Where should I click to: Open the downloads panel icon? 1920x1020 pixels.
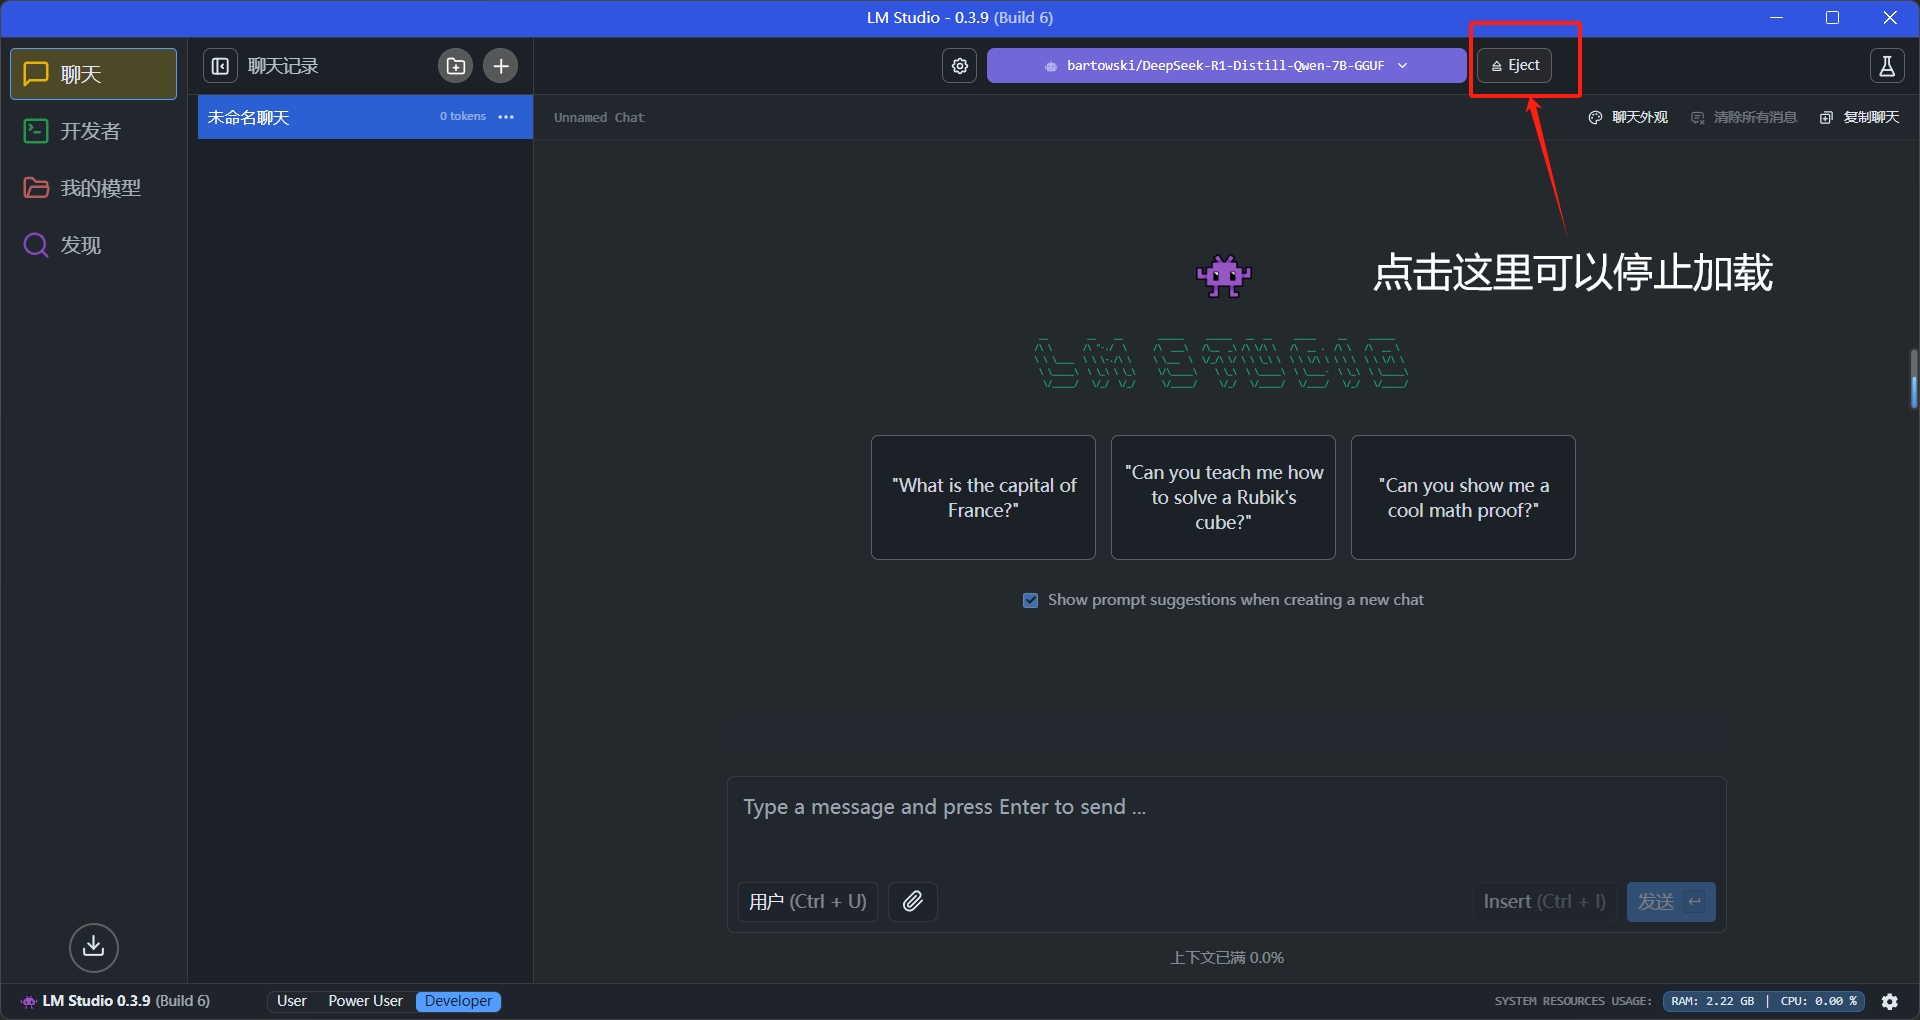click(94, 947)
